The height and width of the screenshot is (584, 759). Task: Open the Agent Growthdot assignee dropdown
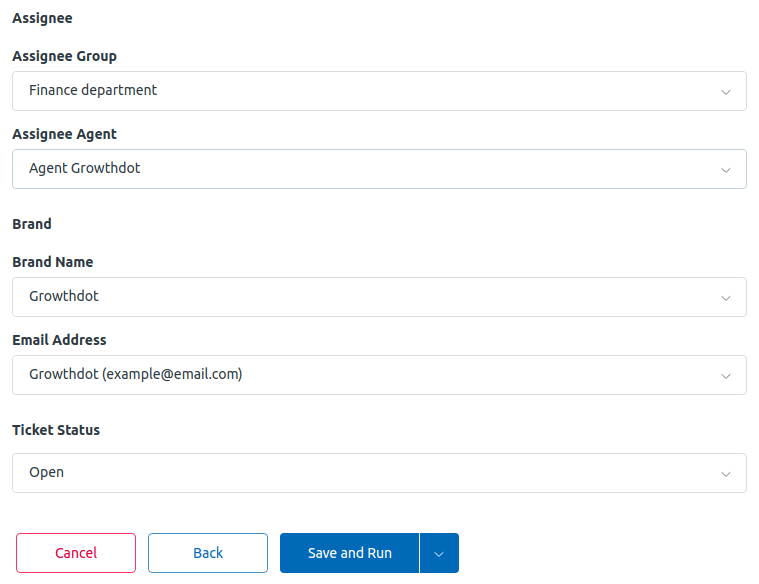point(379,169)
